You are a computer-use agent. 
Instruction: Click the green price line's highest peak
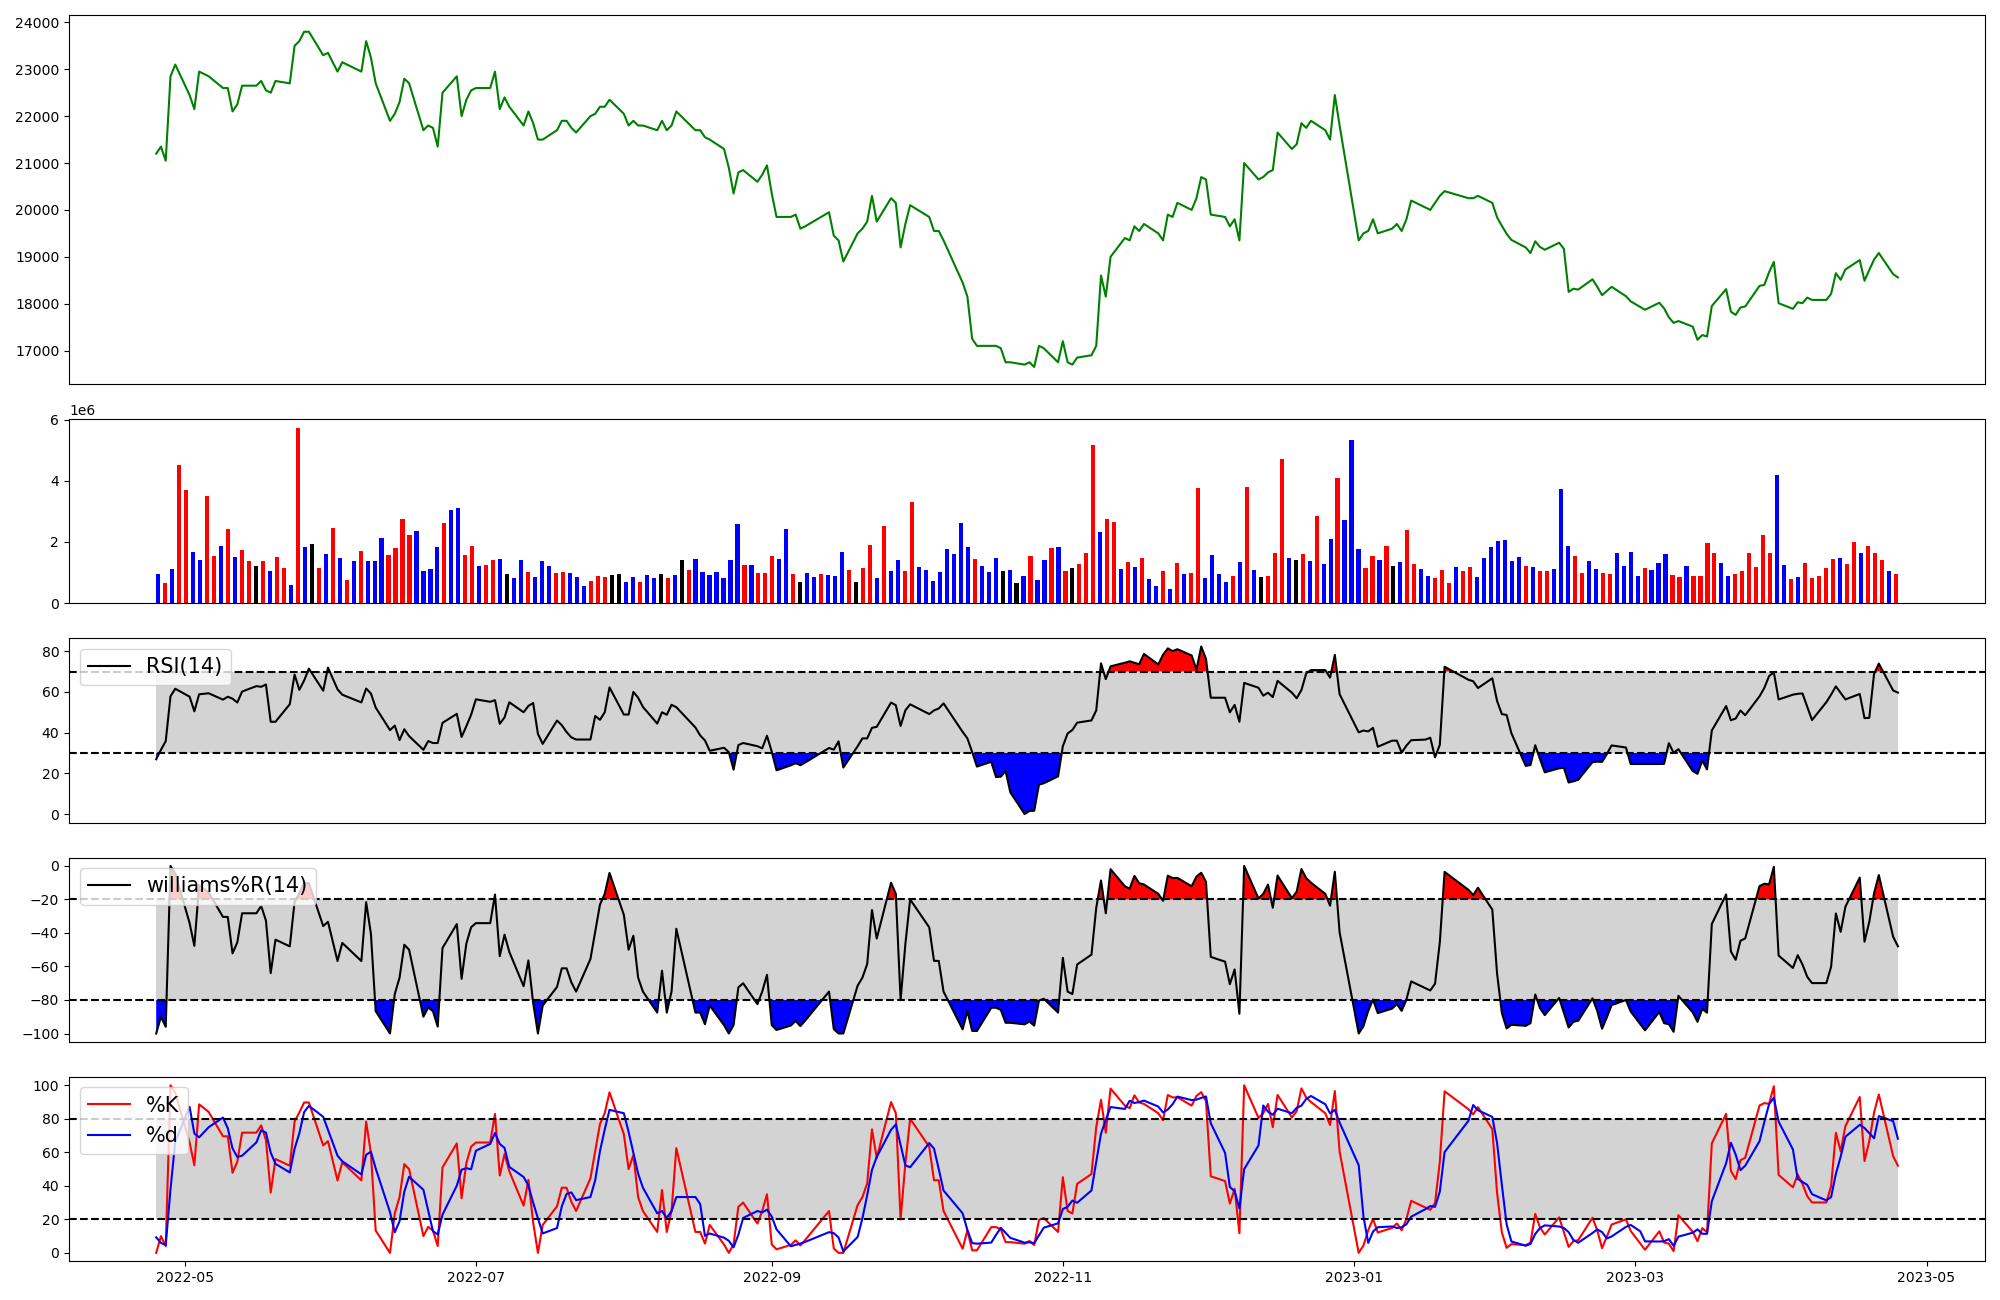[306, 32]
